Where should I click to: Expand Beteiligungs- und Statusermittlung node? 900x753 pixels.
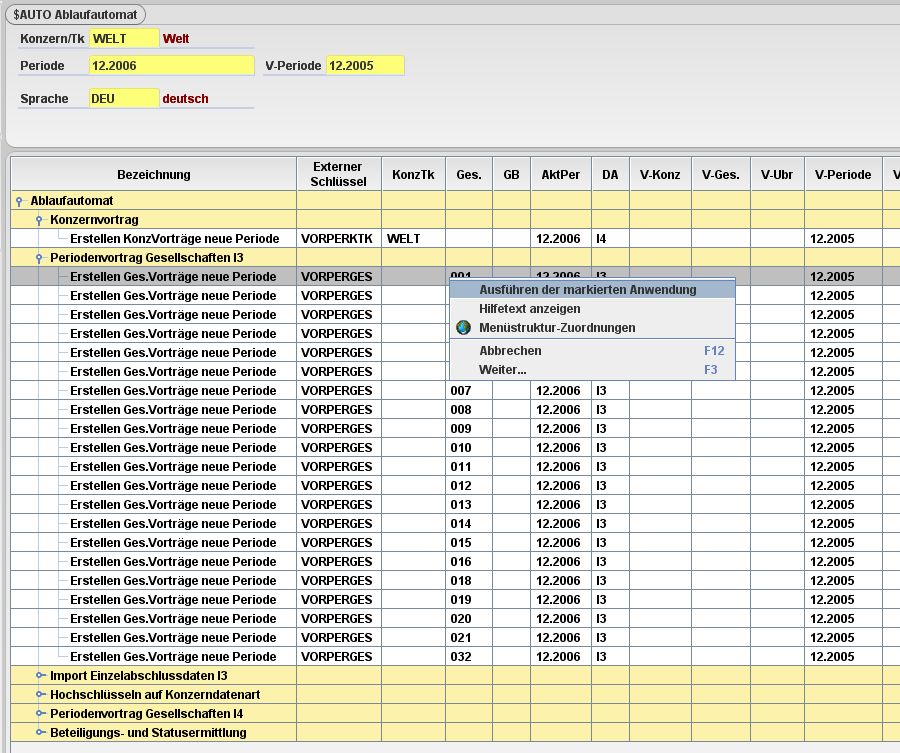pos(40,733)
